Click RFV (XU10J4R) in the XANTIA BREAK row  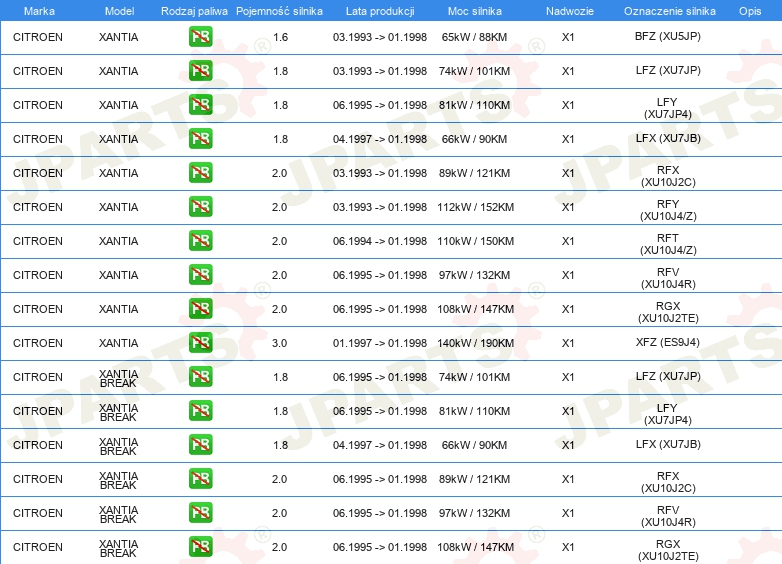click(x=668, y=516)
